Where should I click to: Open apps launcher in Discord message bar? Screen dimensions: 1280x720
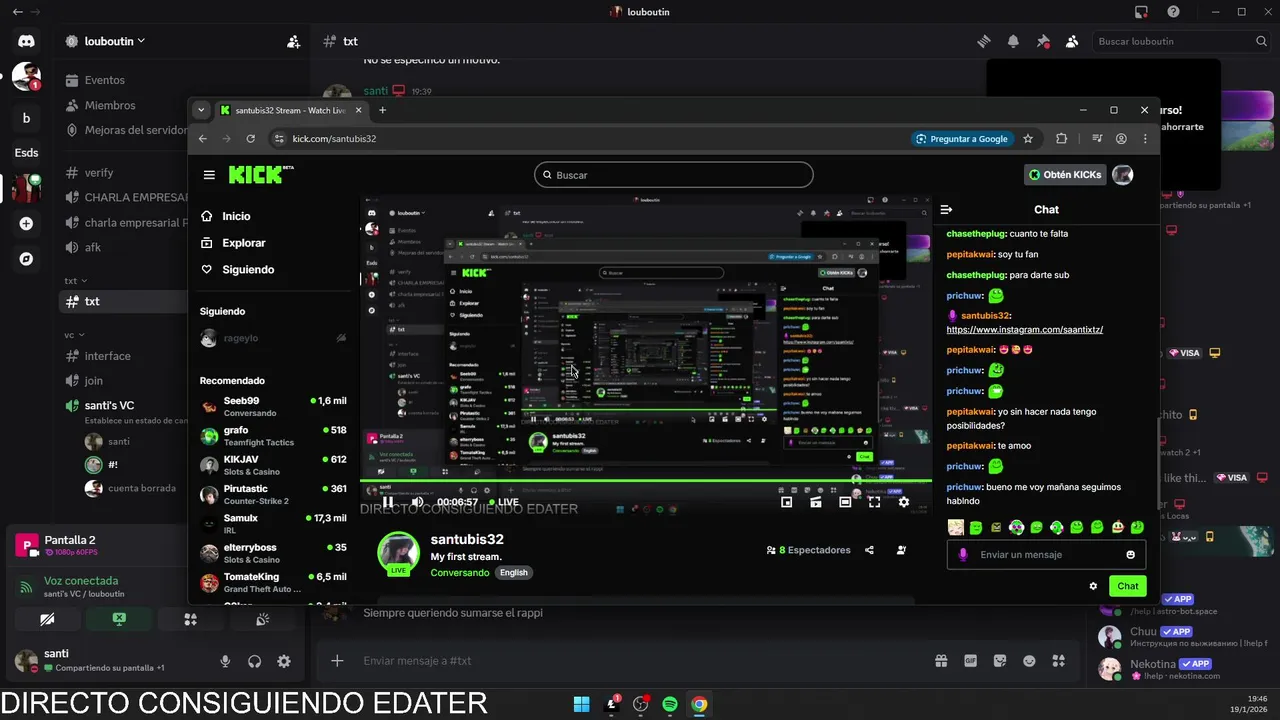pyautogui.click(x=1059, y=661)
